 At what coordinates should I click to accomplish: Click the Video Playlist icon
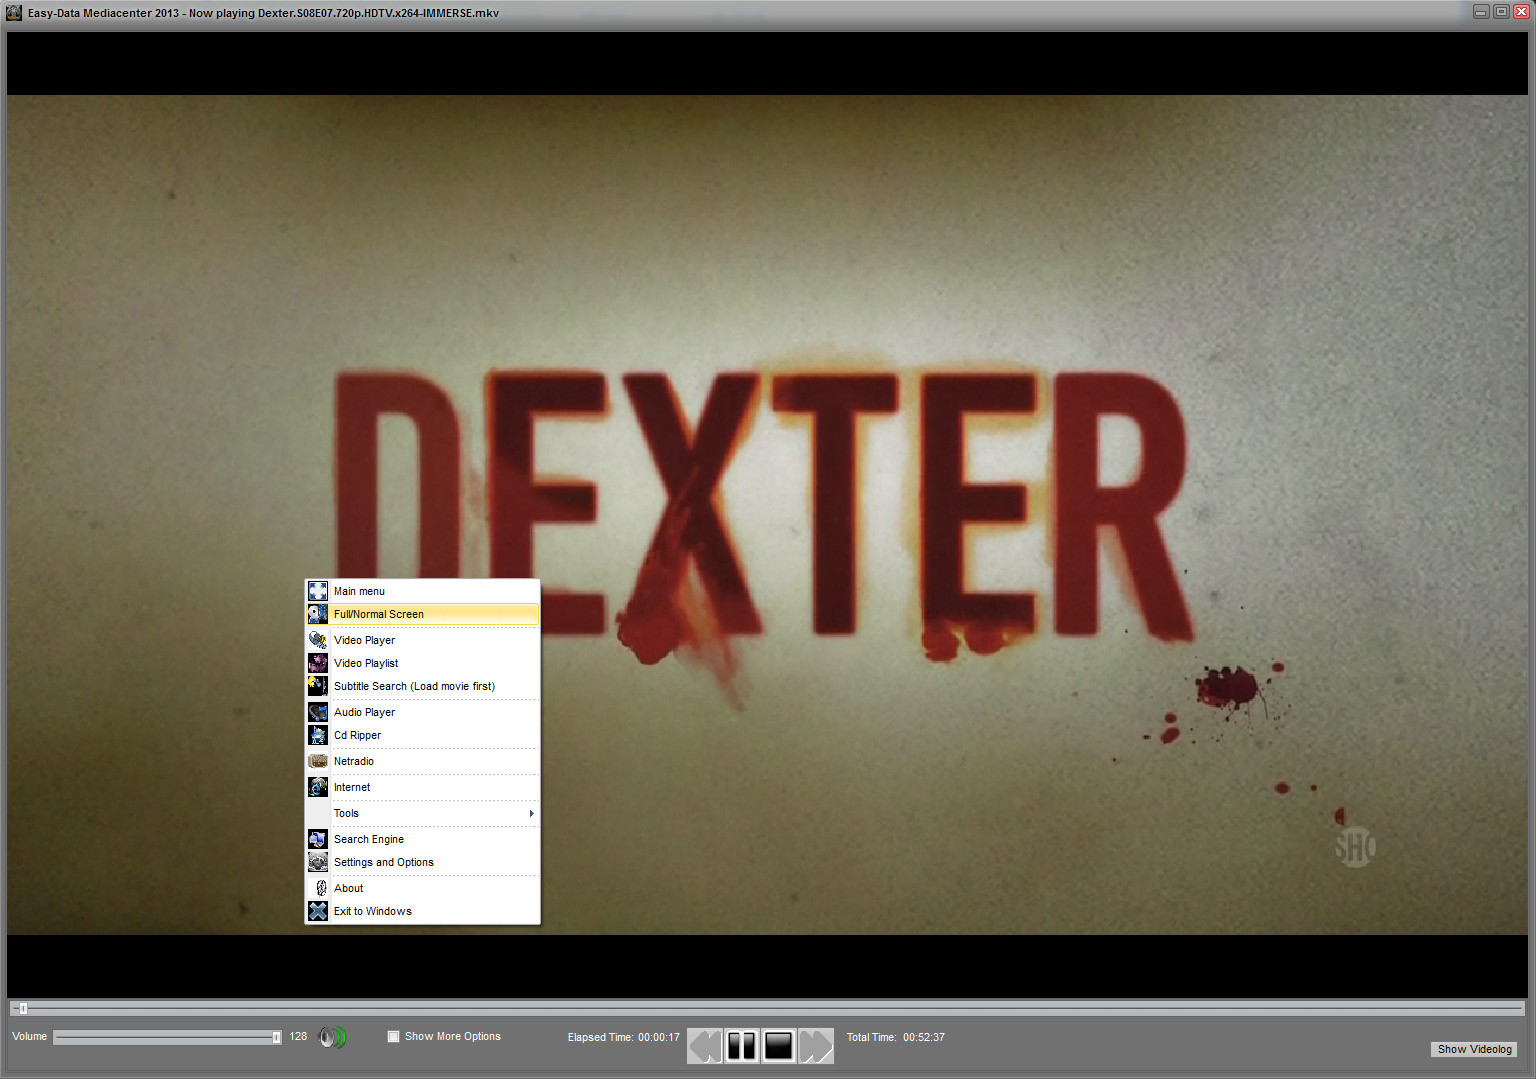tap(318, 663)
